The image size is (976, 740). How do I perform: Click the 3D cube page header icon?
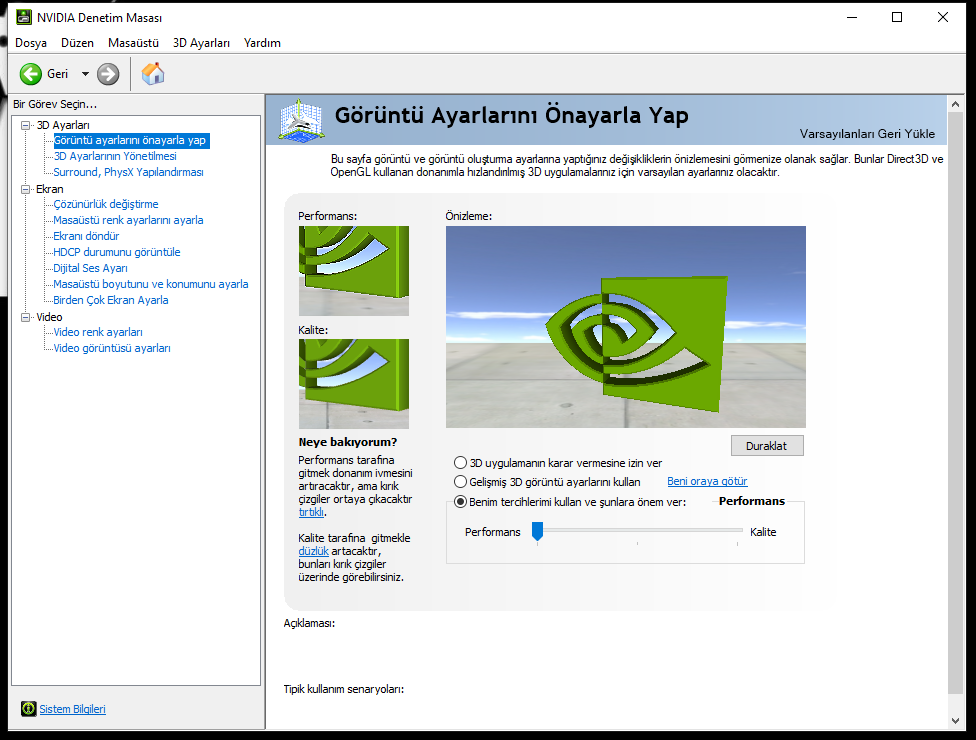301,121
